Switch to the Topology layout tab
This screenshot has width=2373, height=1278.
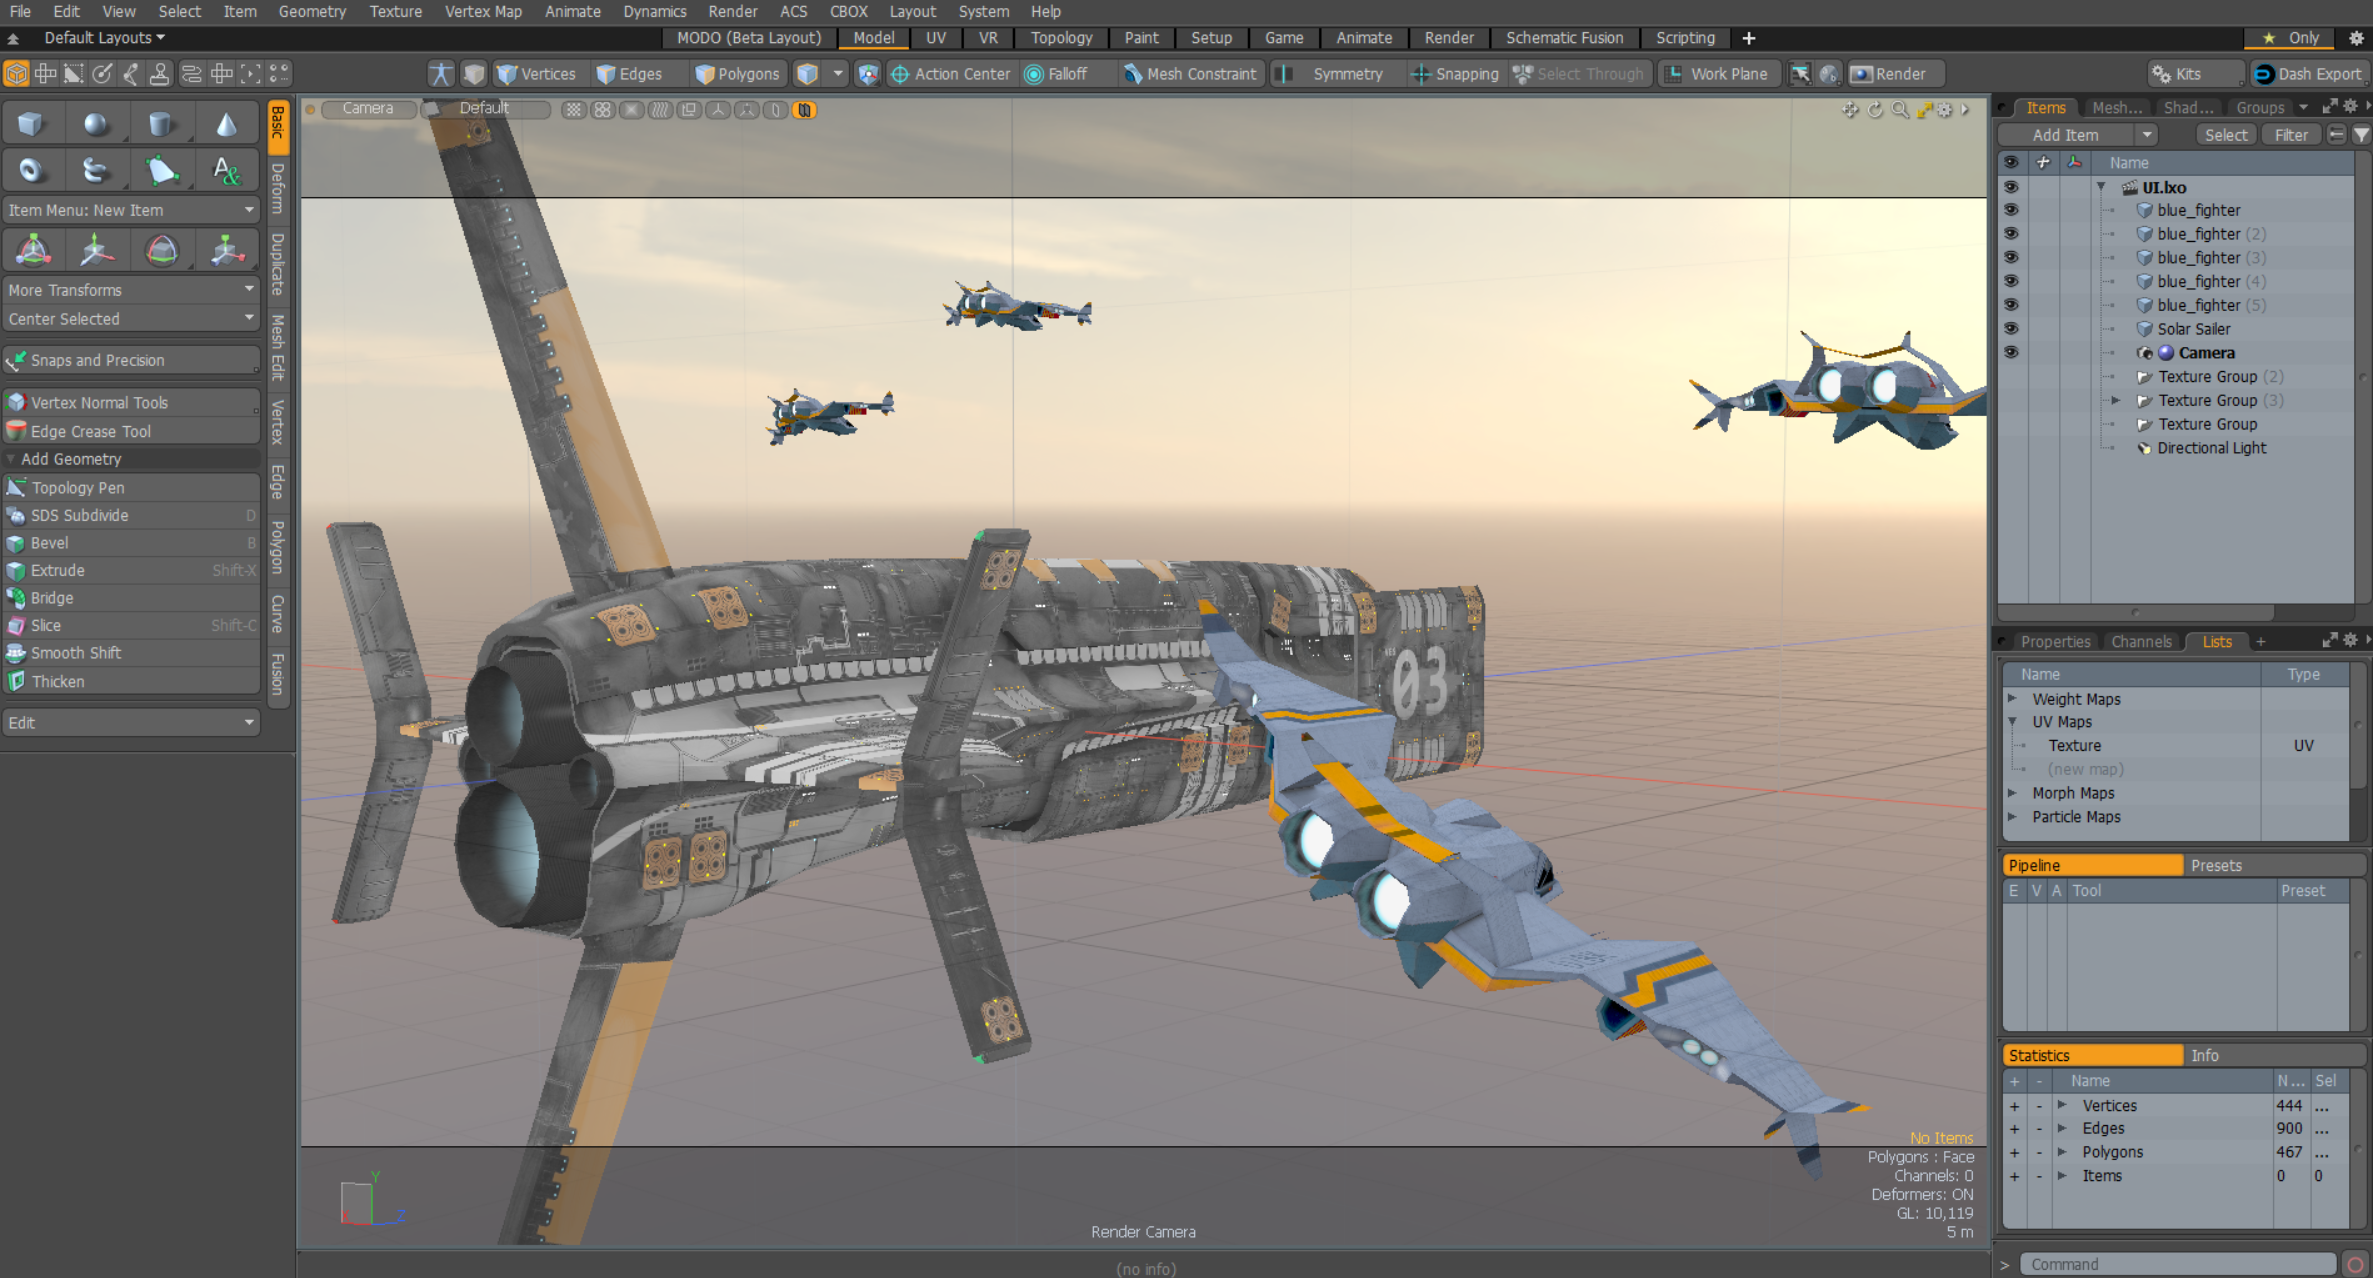(x=1061, y=38)
